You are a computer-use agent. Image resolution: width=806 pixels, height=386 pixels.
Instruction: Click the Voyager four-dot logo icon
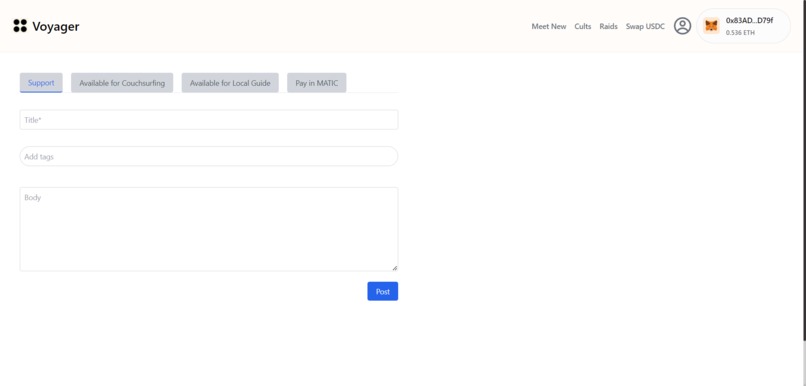(20, 26)
